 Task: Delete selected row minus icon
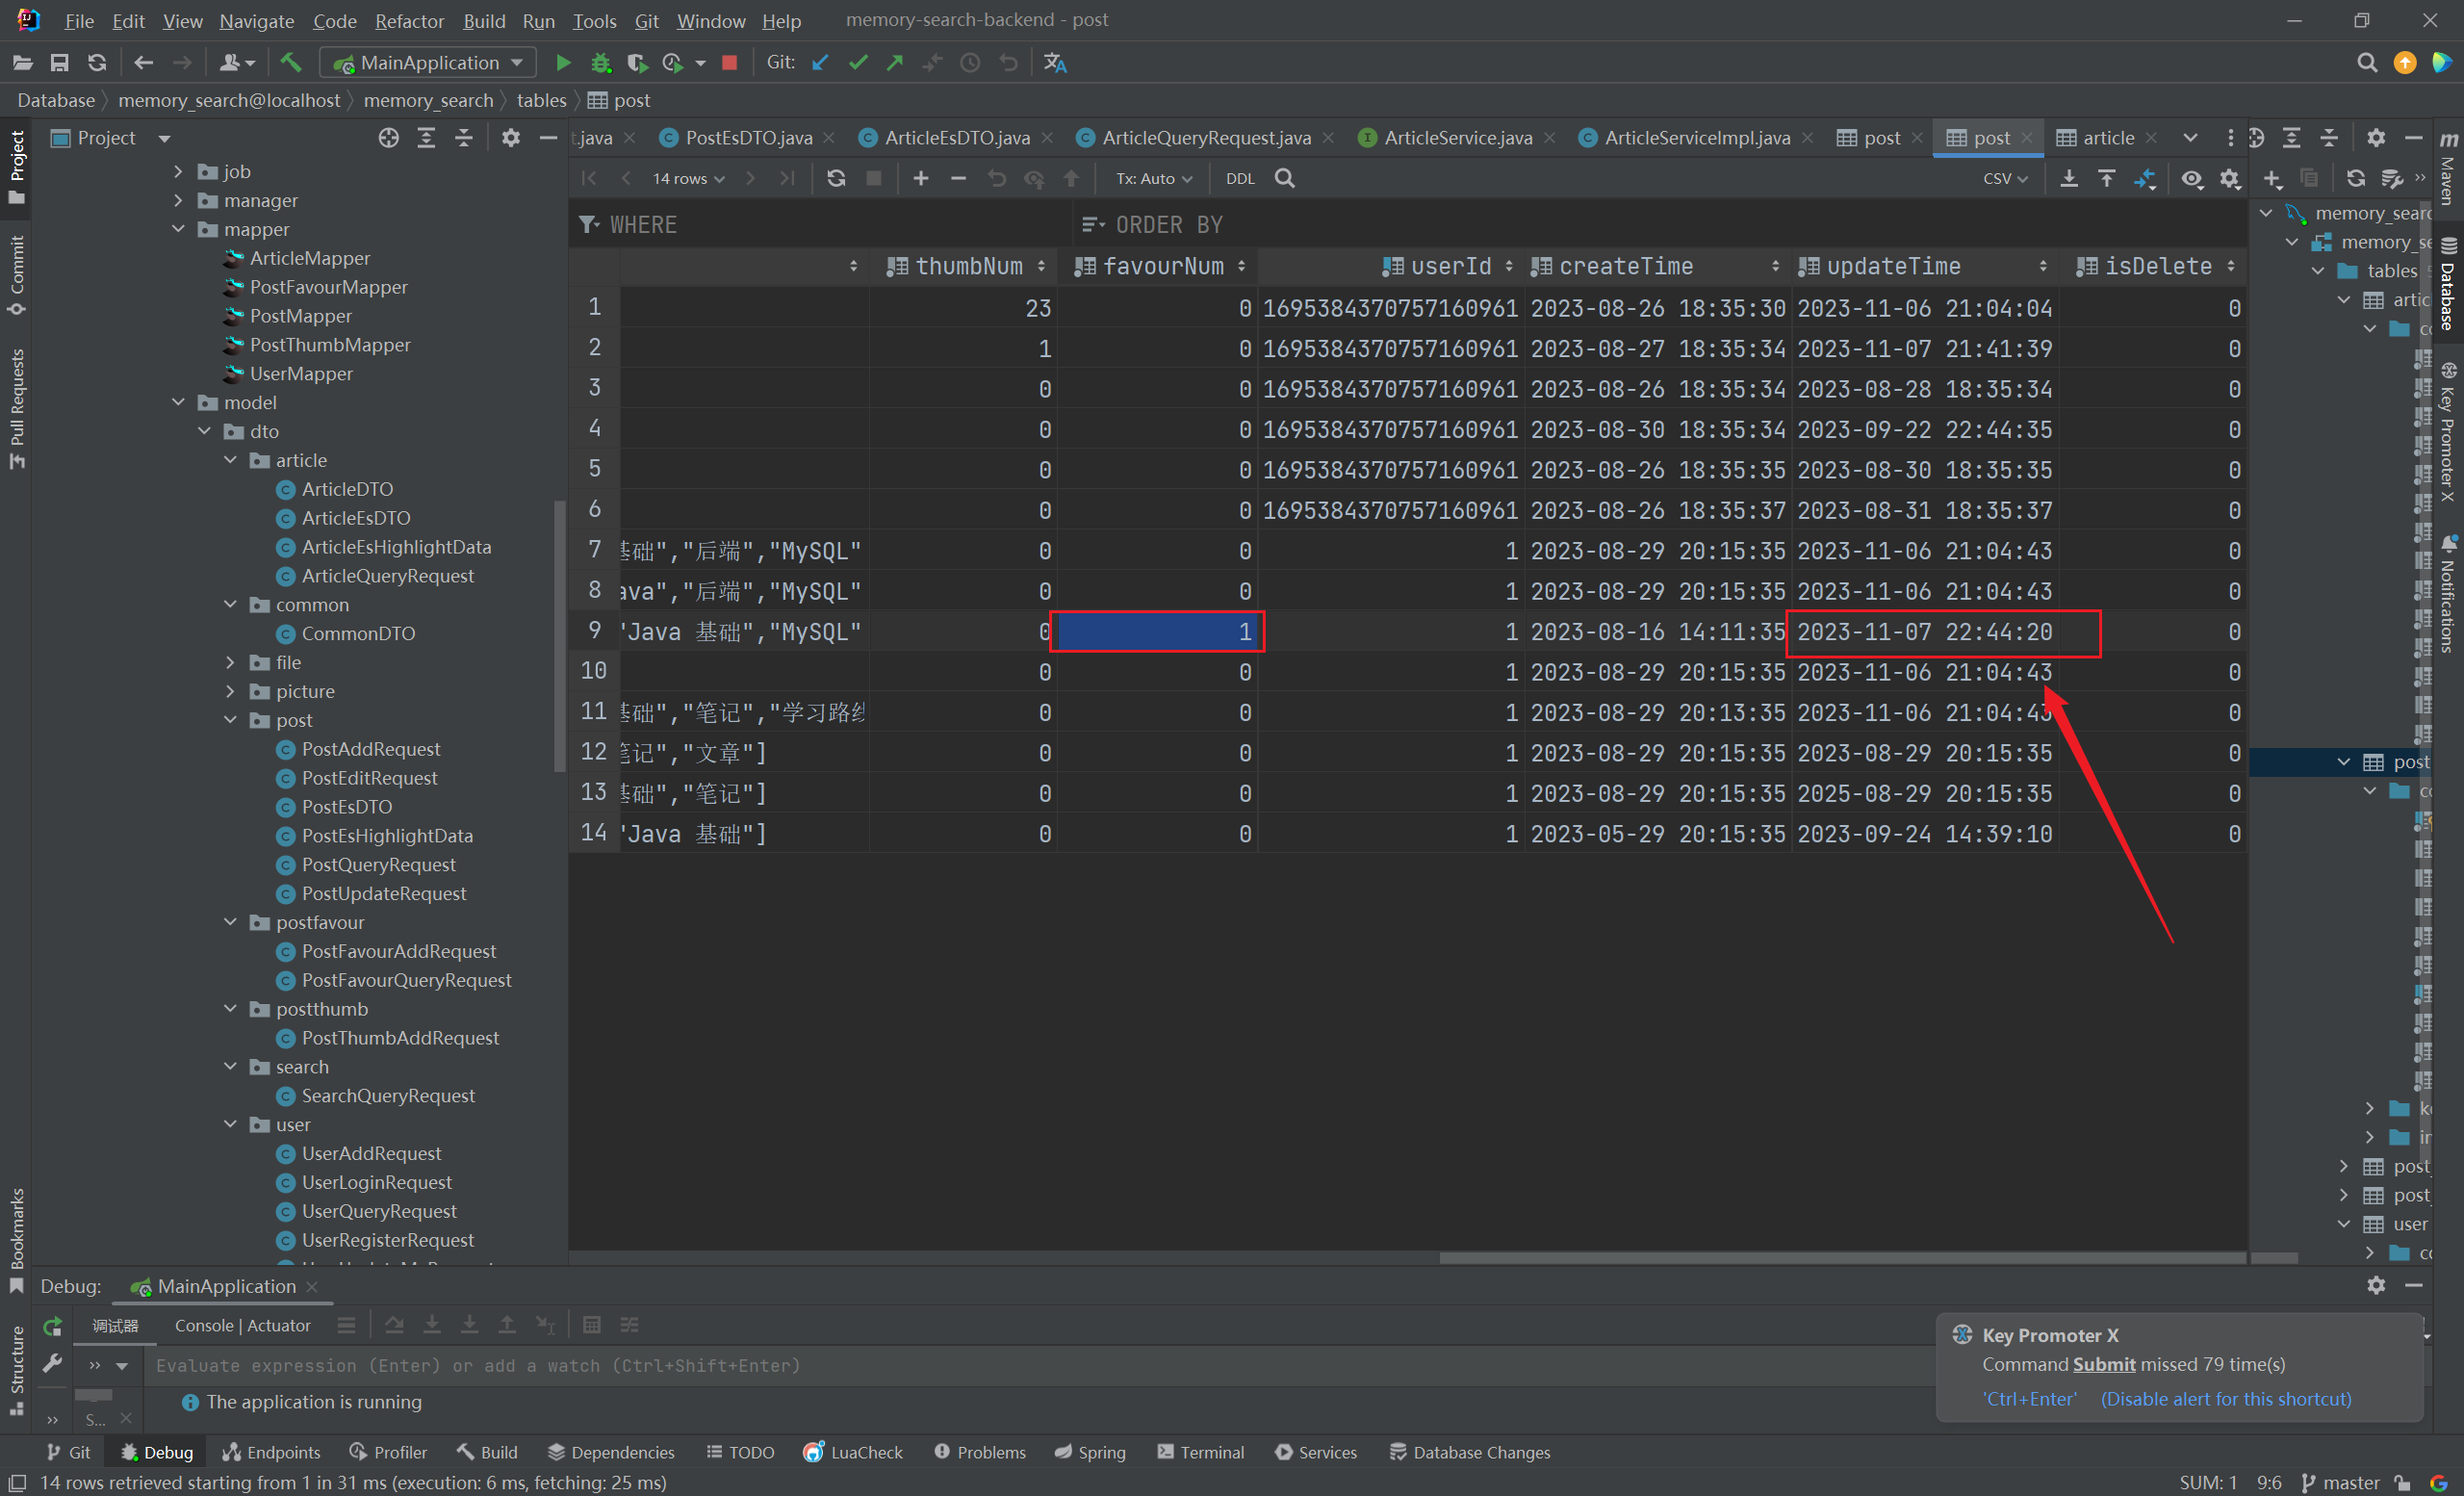(958, 178)
